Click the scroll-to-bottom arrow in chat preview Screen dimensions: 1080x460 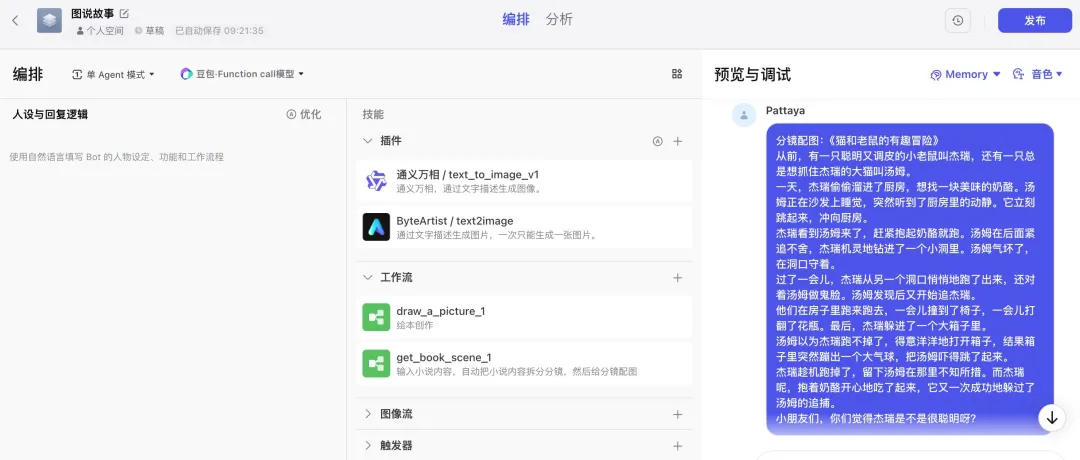coord(1051,417)
